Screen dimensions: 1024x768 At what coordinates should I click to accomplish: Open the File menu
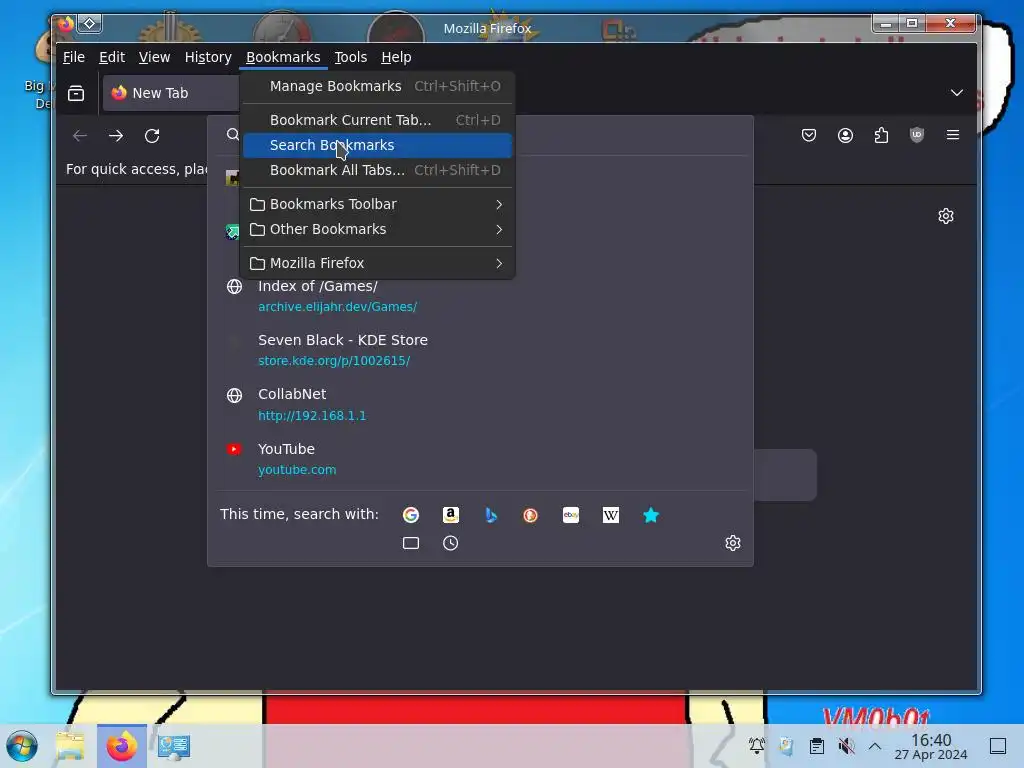tap(74, 57)
